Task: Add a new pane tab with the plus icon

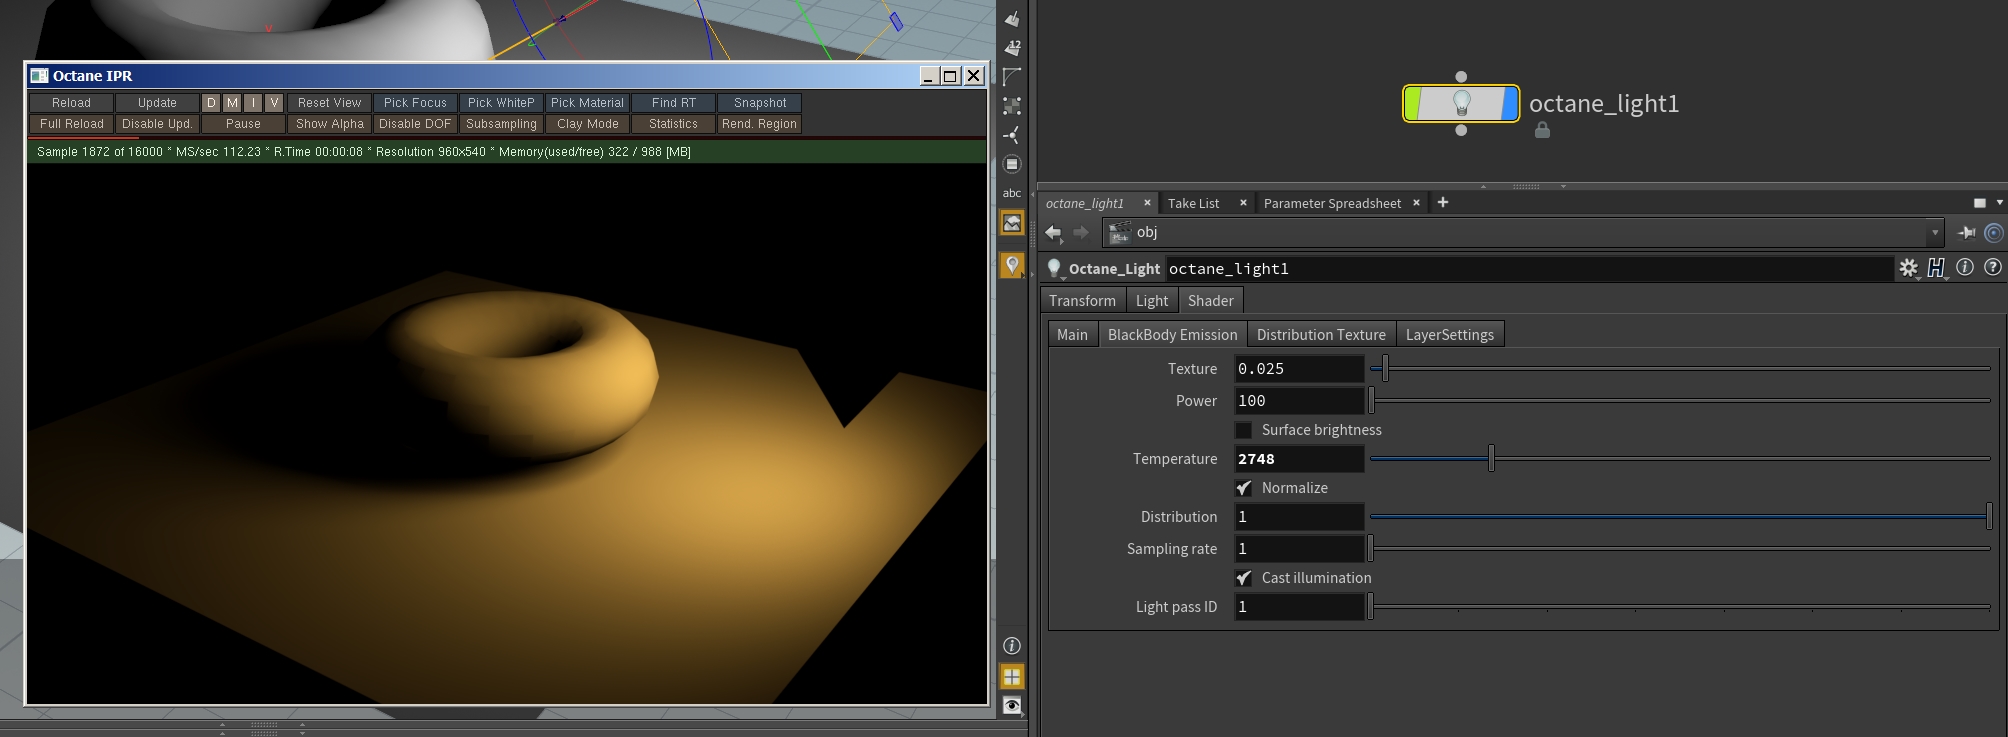Action: (1443, 202)
